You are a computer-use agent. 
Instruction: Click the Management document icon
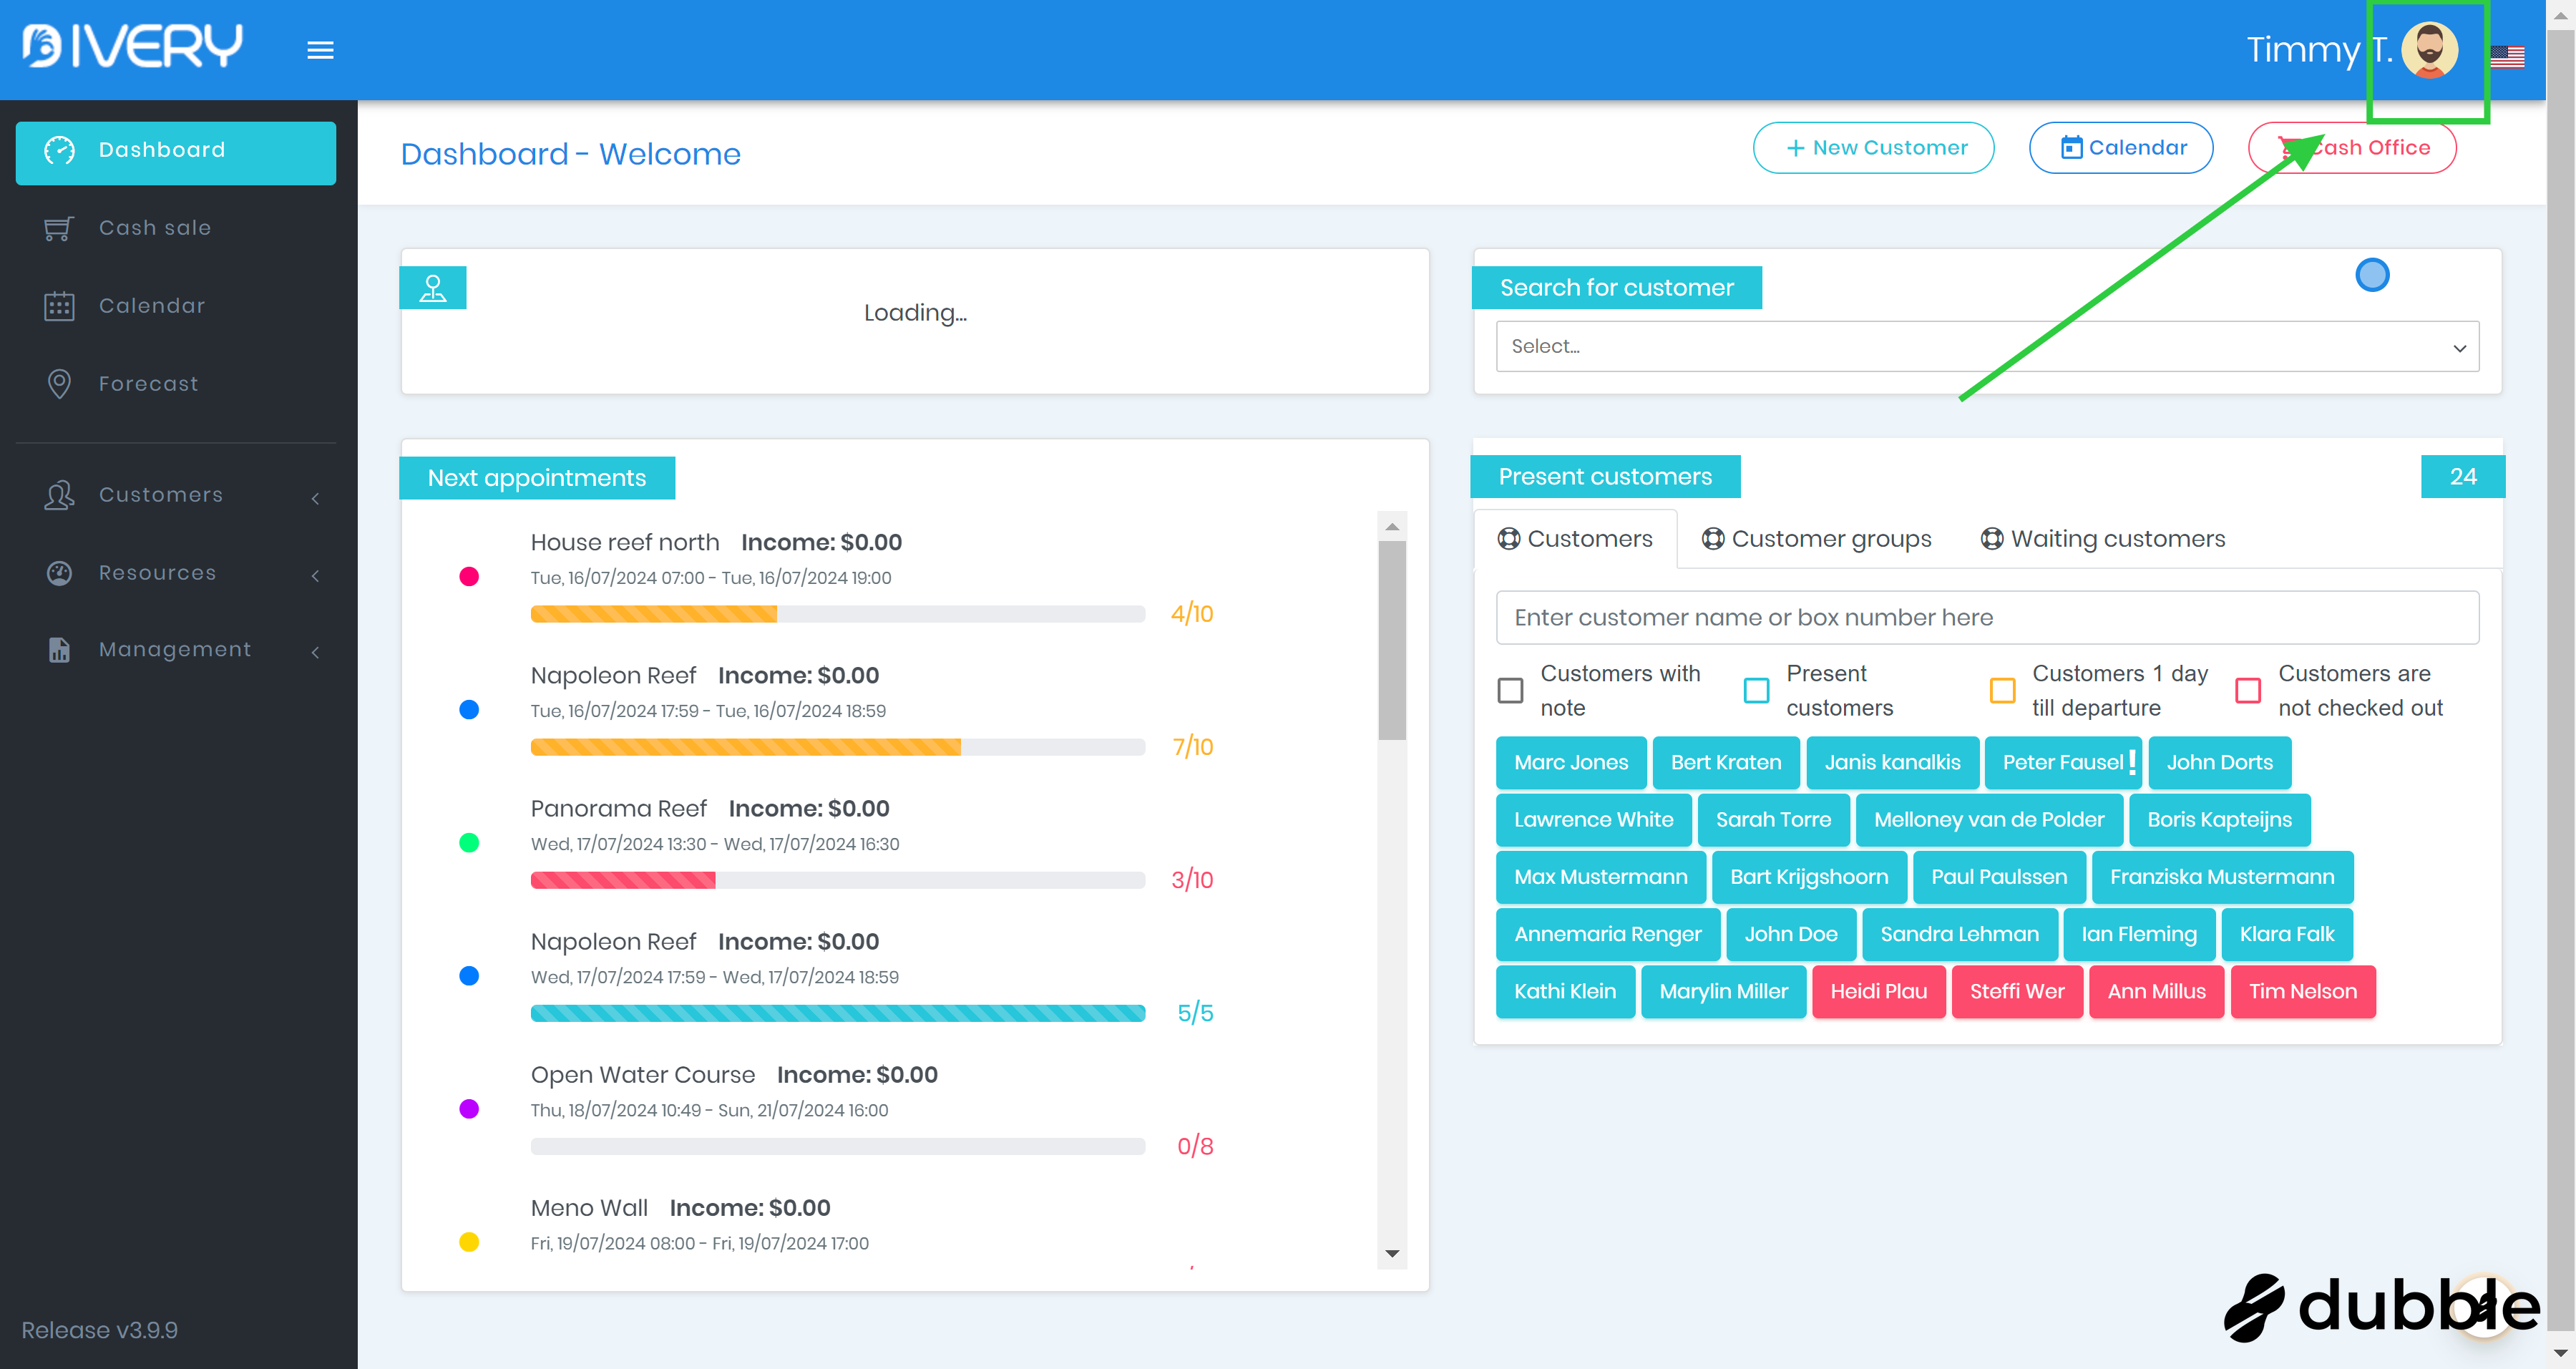pyautogui.click(x=59, y=650)
